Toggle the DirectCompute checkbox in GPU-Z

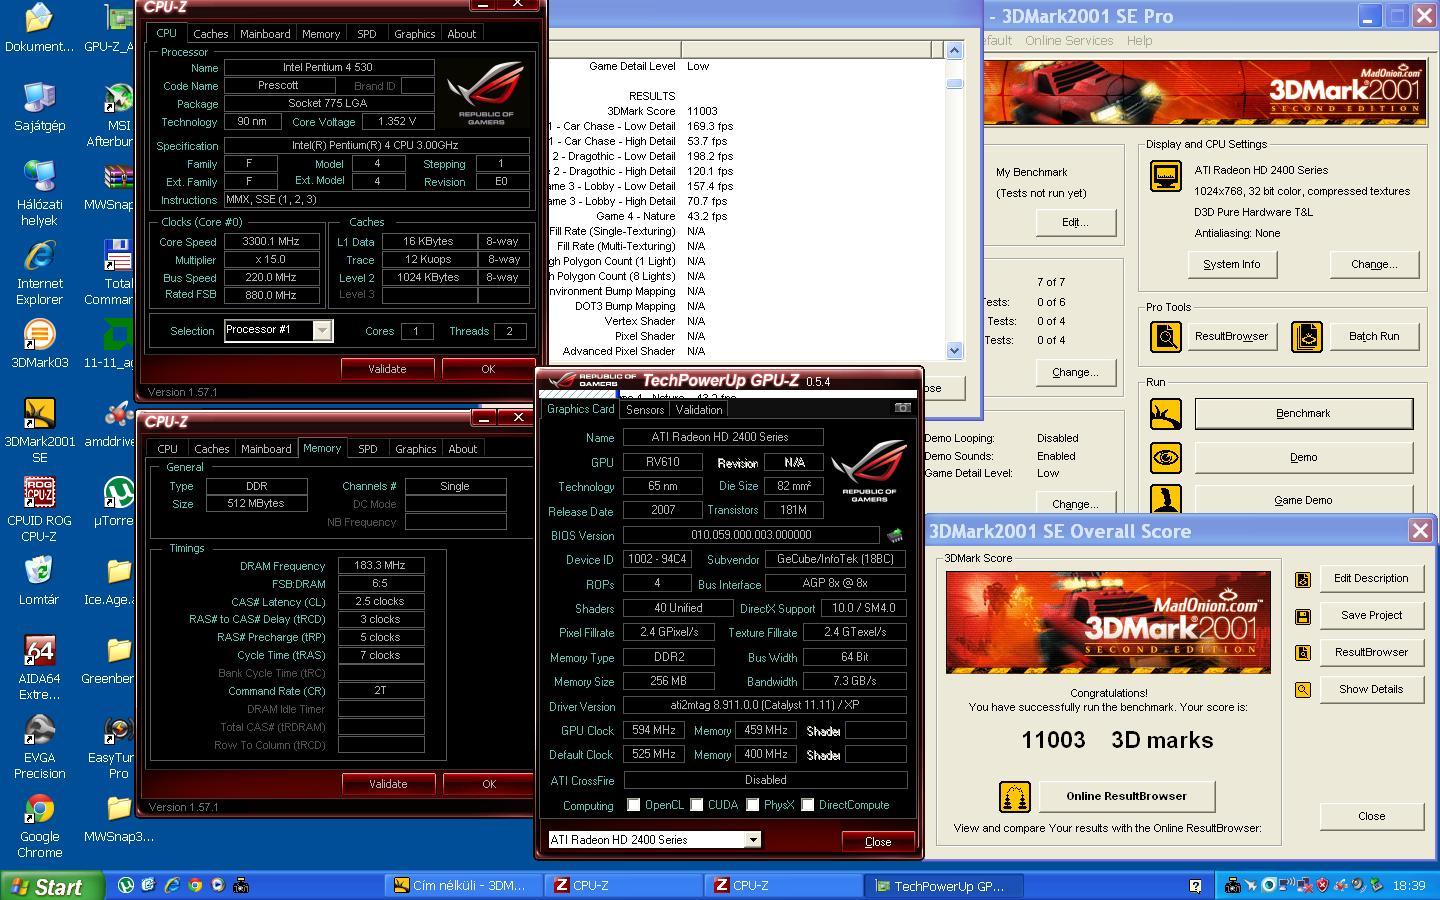tap(808, 805)
